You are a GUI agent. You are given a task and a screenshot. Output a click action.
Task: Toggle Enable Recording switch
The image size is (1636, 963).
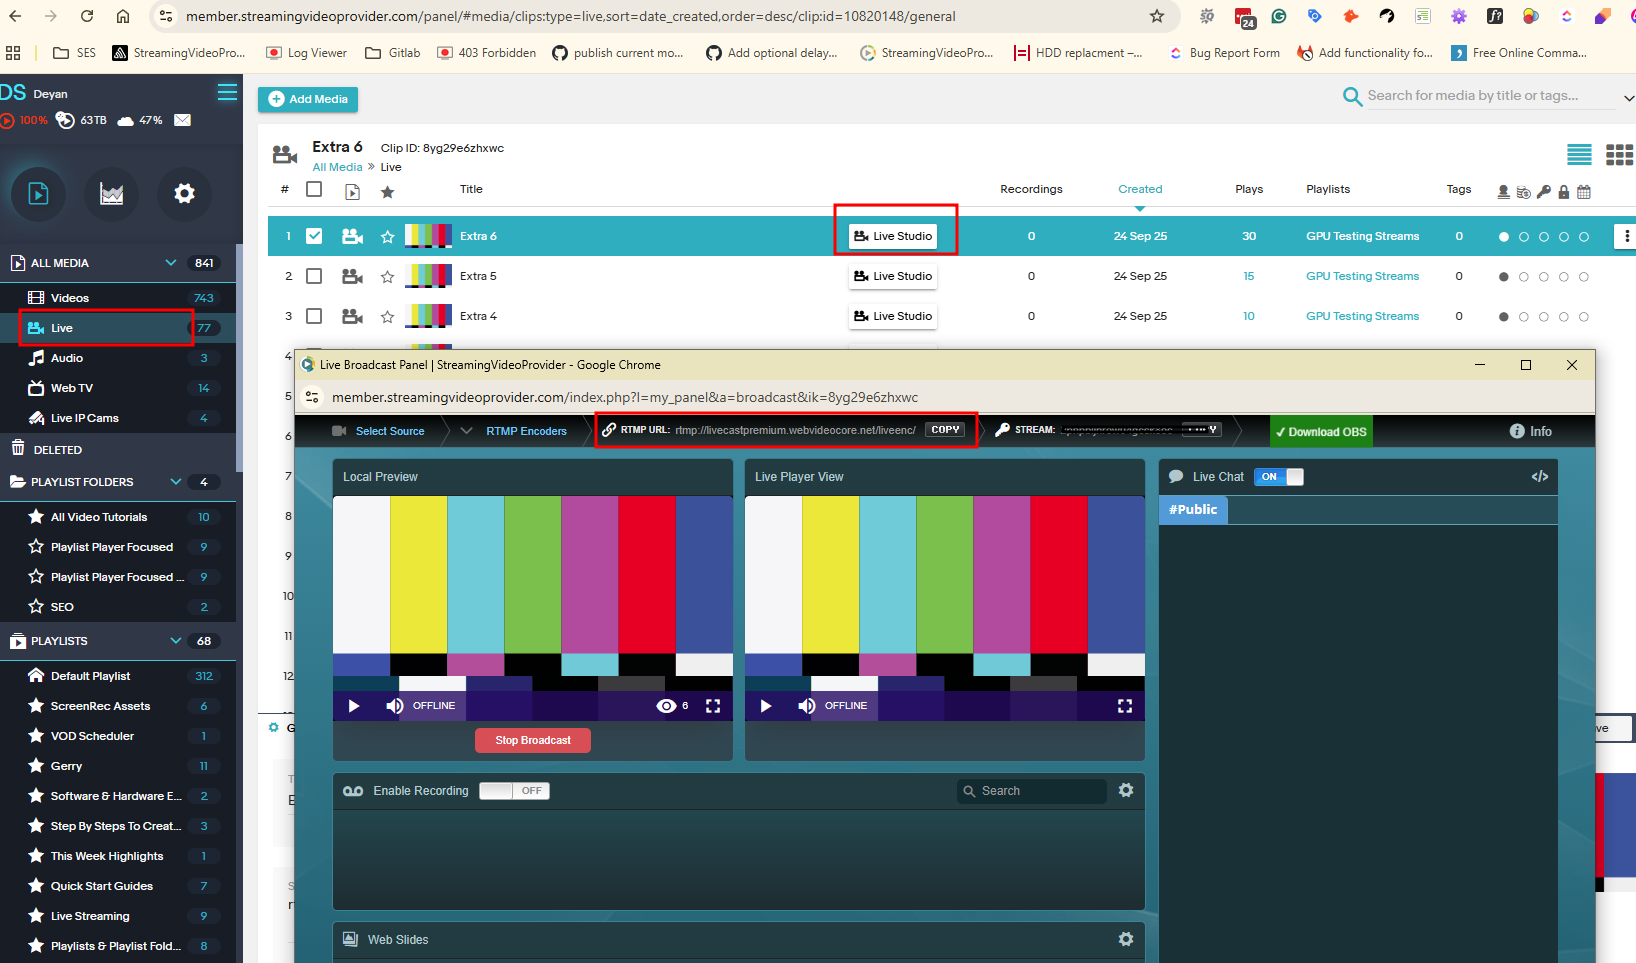pyautogui.click(x=514, y=791)
